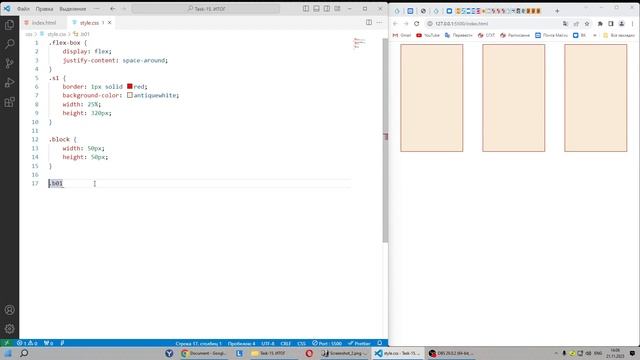This screenshot has height=360, width=640.
Task: Toggle the secondary sidebar layout icon
Action: pyautogui.click(x=327, y=9)
